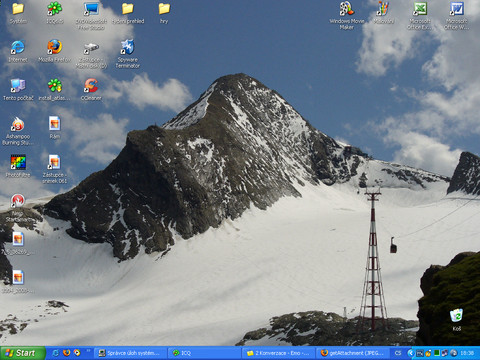Open the Mozilla Firefox desktop shortcut

[x=54, y=51]
